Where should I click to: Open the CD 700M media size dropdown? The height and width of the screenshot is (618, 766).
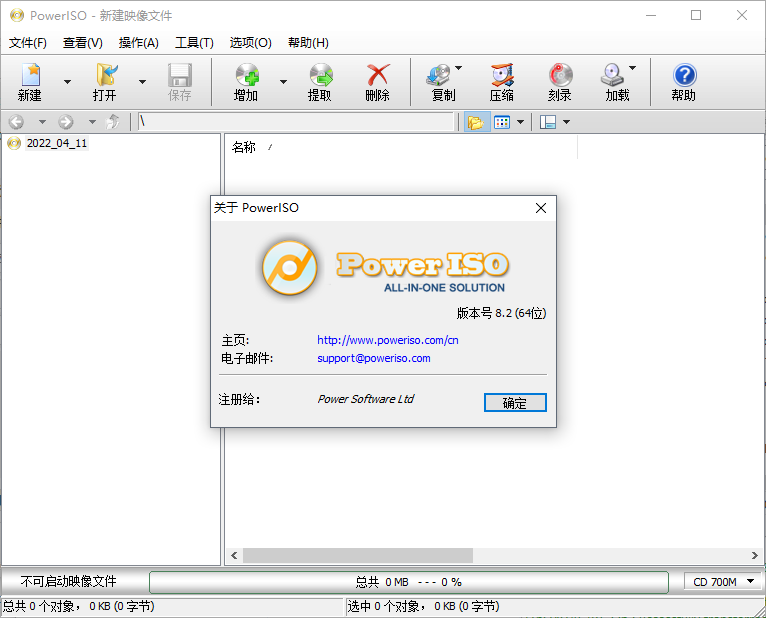pos(723,582)
